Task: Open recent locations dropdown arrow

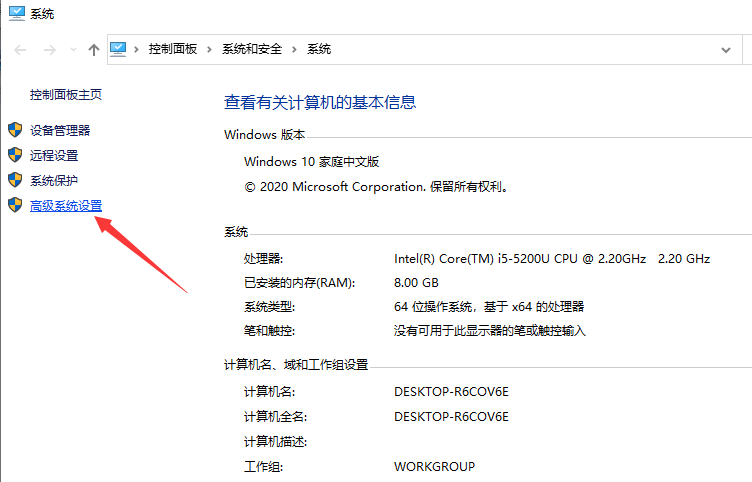Action: pos(73,49)
